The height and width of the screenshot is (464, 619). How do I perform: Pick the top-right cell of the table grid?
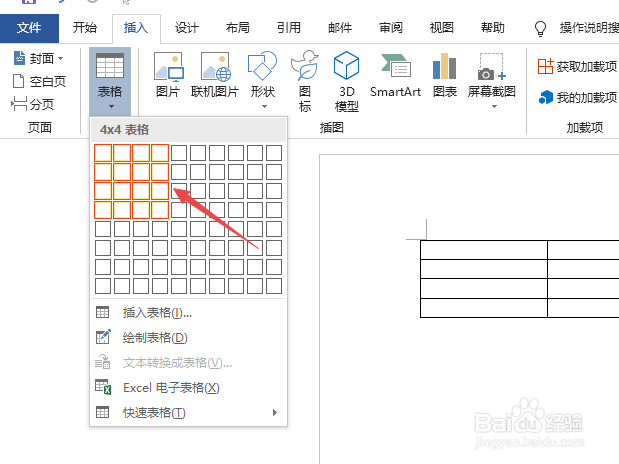tap(274, 153)
